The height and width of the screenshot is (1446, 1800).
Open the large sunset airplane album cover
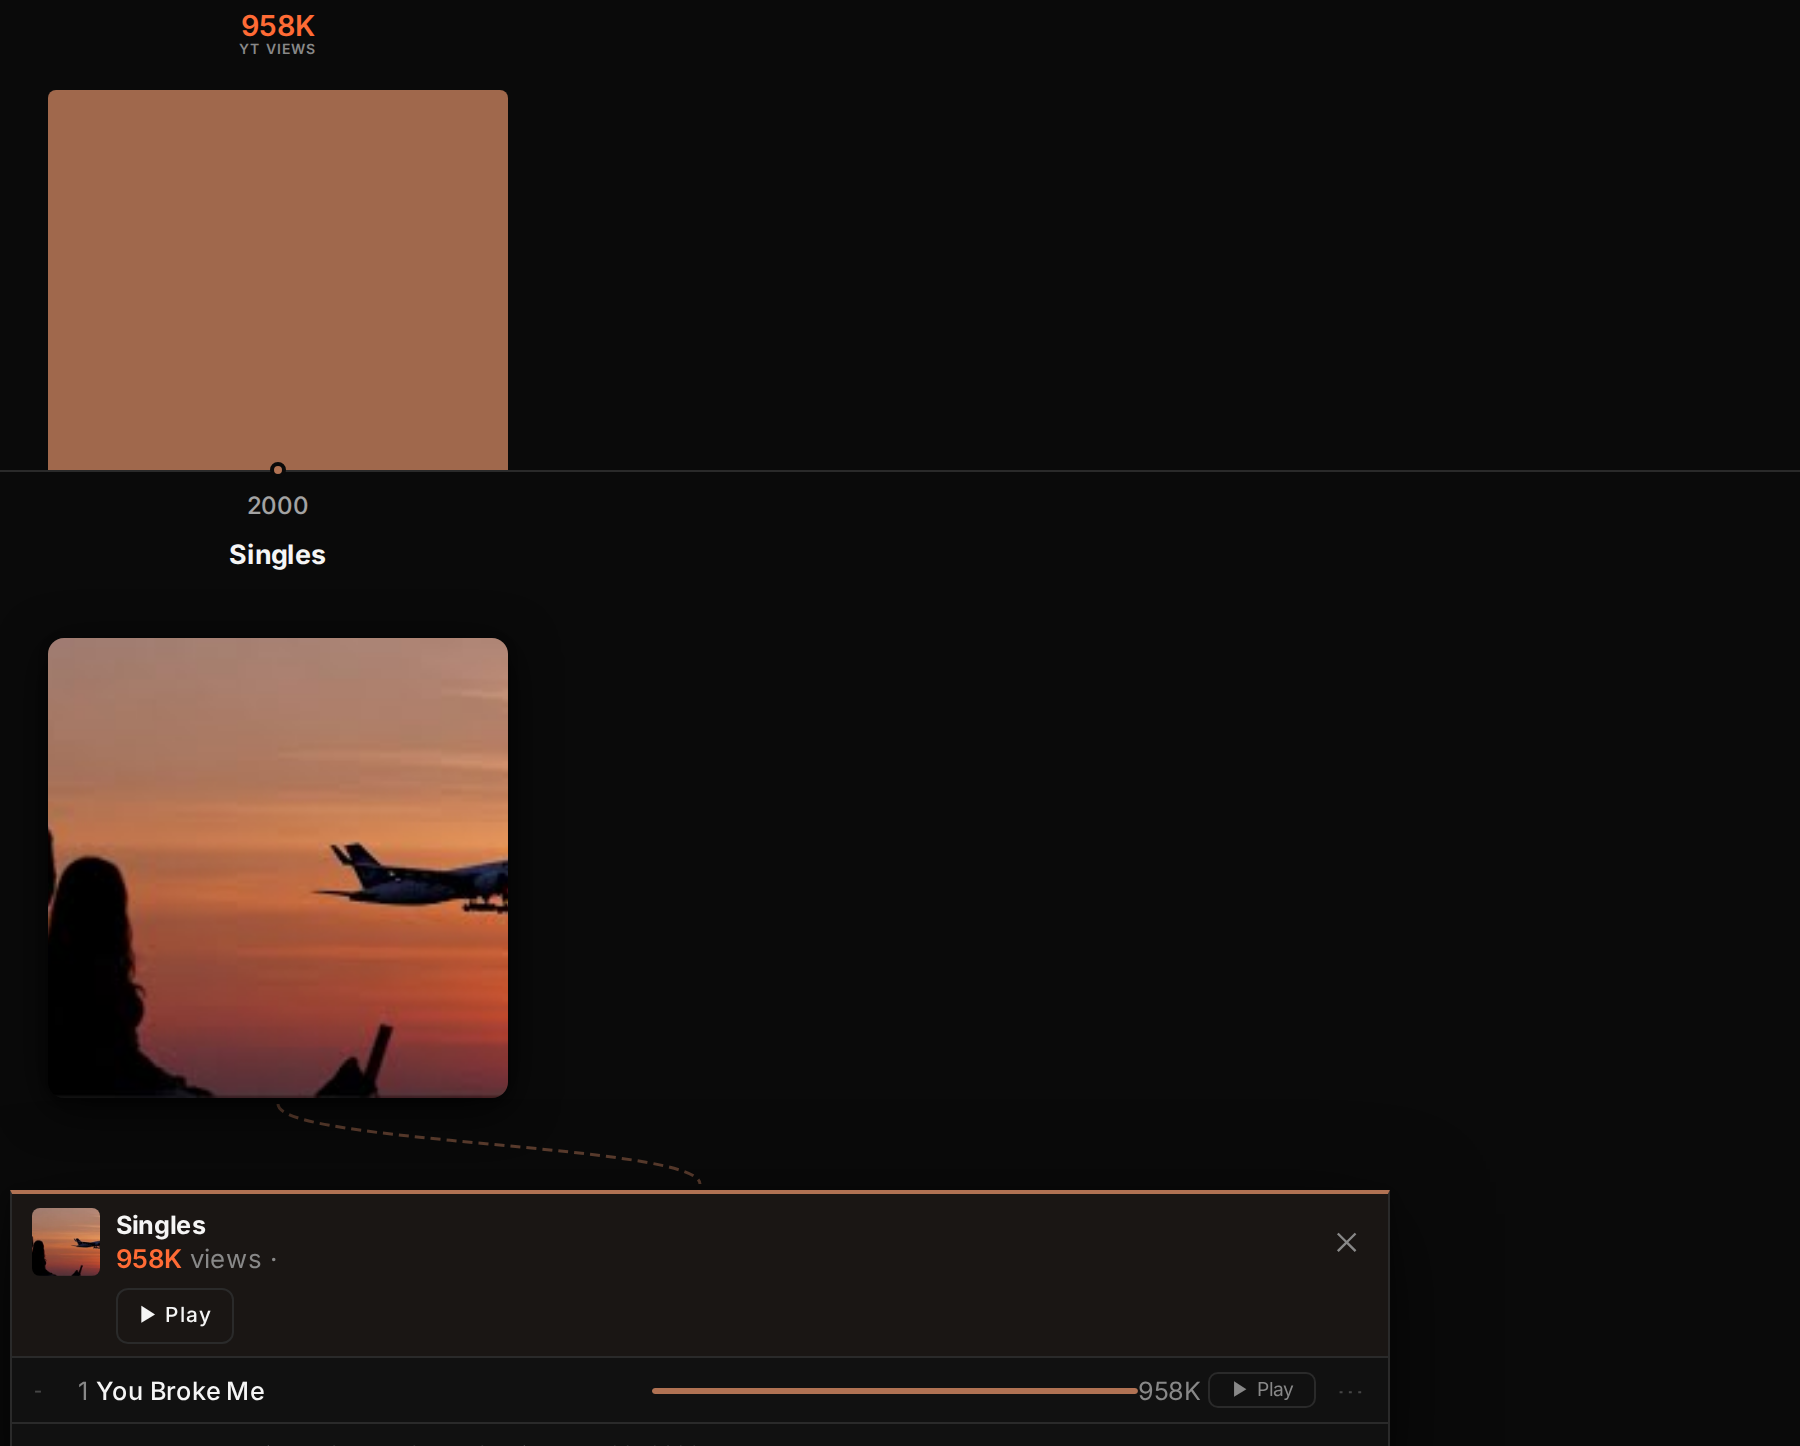point(278,867)
